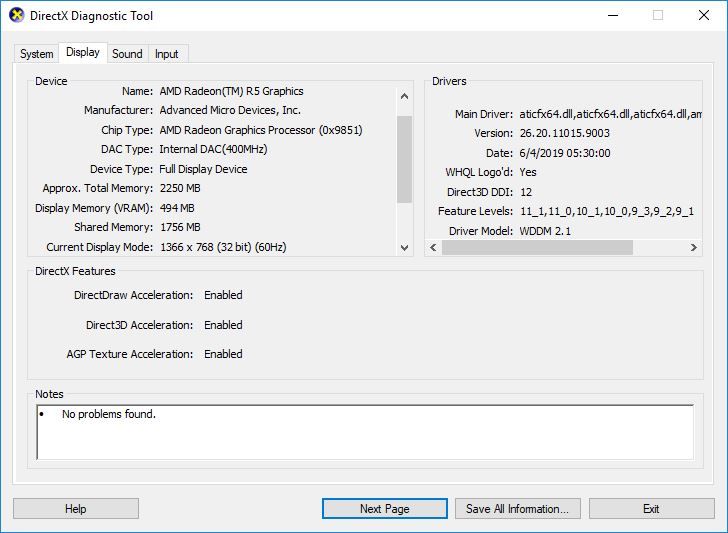Click the 'Current Display Mode:' label
Image resolution: width=728 pixels, height=533 pixels.
tap(99, 247)
